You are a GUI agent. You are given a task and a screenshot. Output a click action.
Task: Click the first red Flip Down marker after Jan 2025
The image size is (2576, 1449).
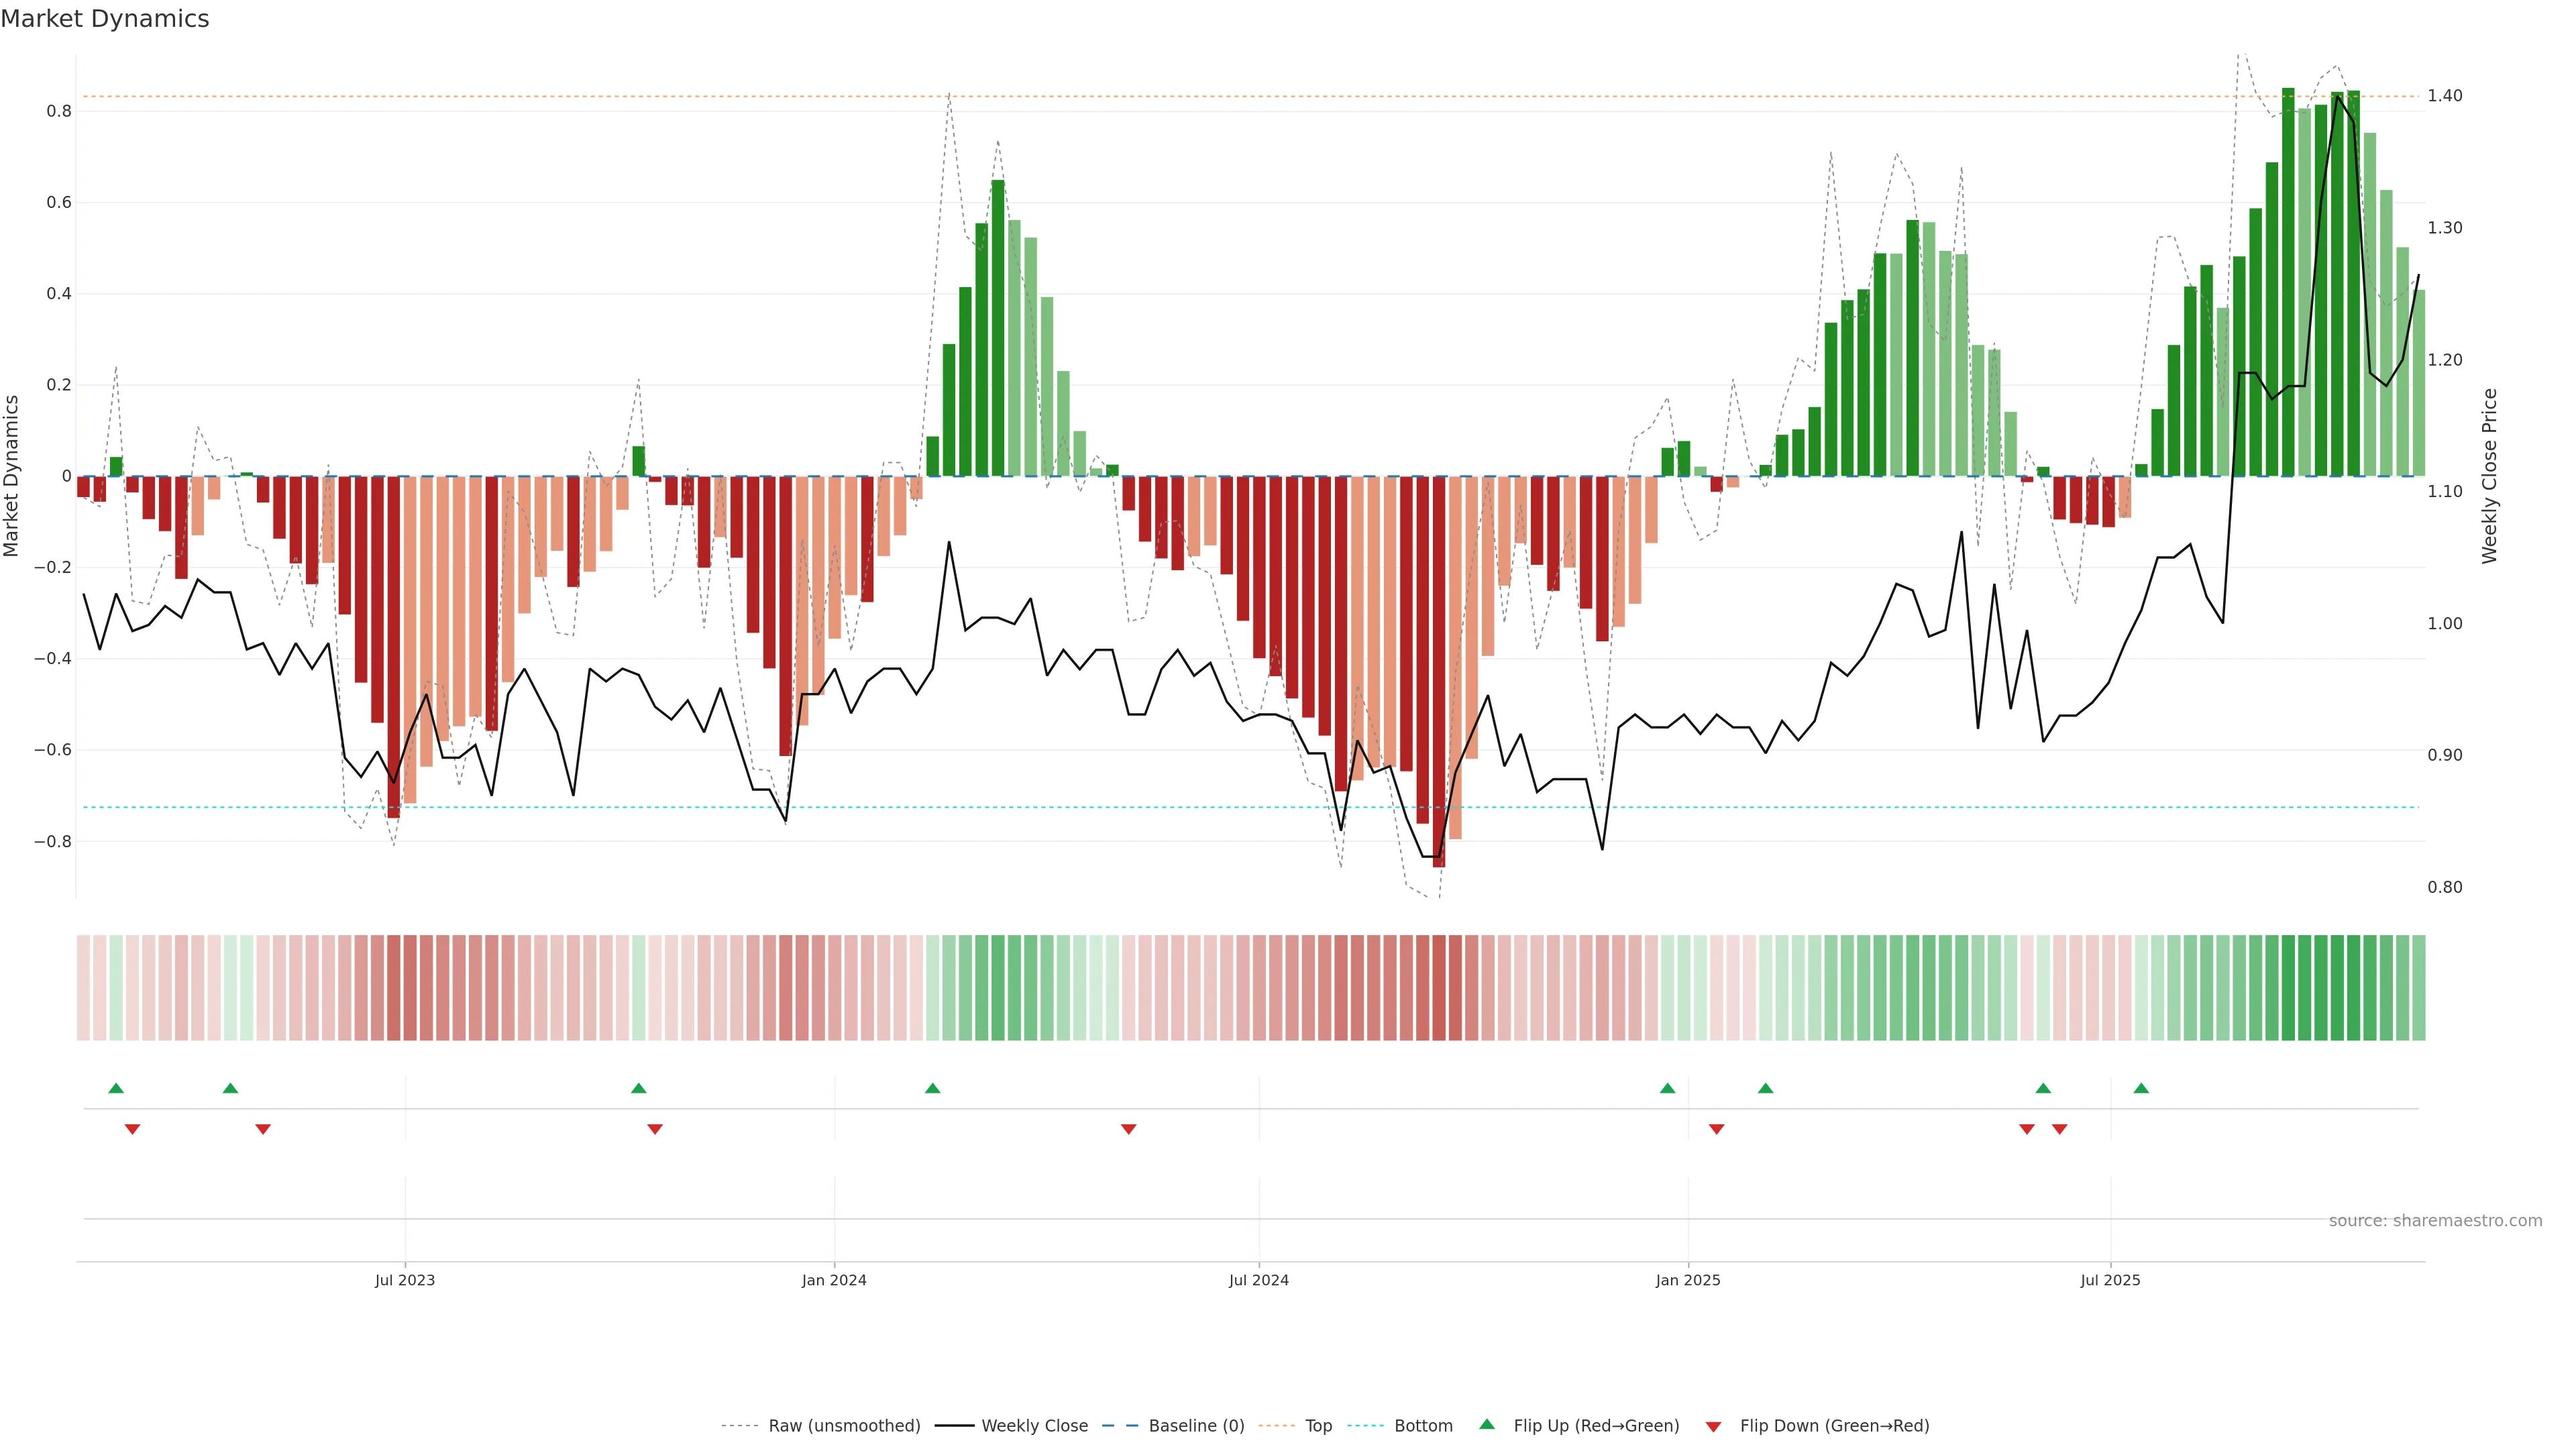pos(1716,1129)
